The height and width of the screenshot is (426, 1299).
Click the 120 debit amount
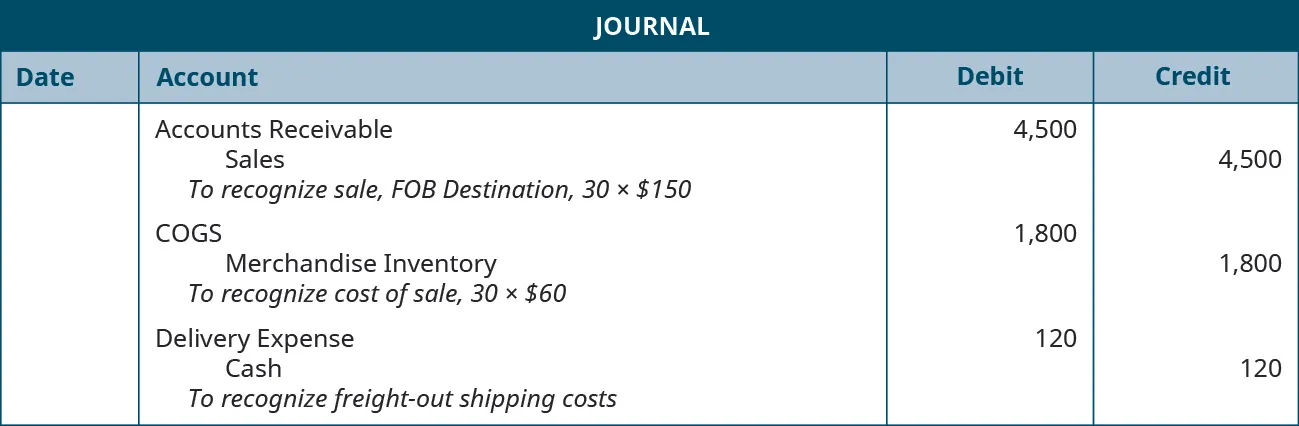coord(1056,339)
